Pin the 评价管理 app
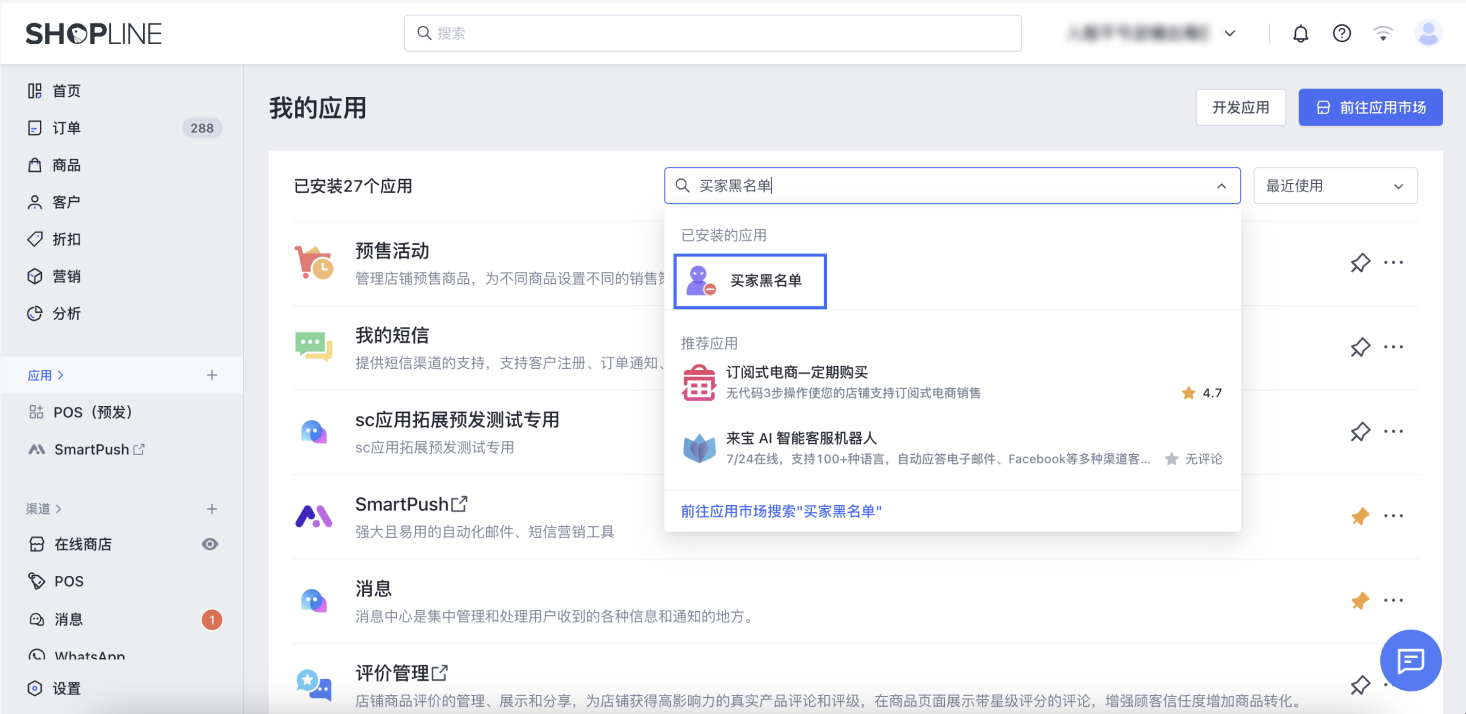Image resolution: width=1466 pixels, height=714 pixels. coord(1360,685)
